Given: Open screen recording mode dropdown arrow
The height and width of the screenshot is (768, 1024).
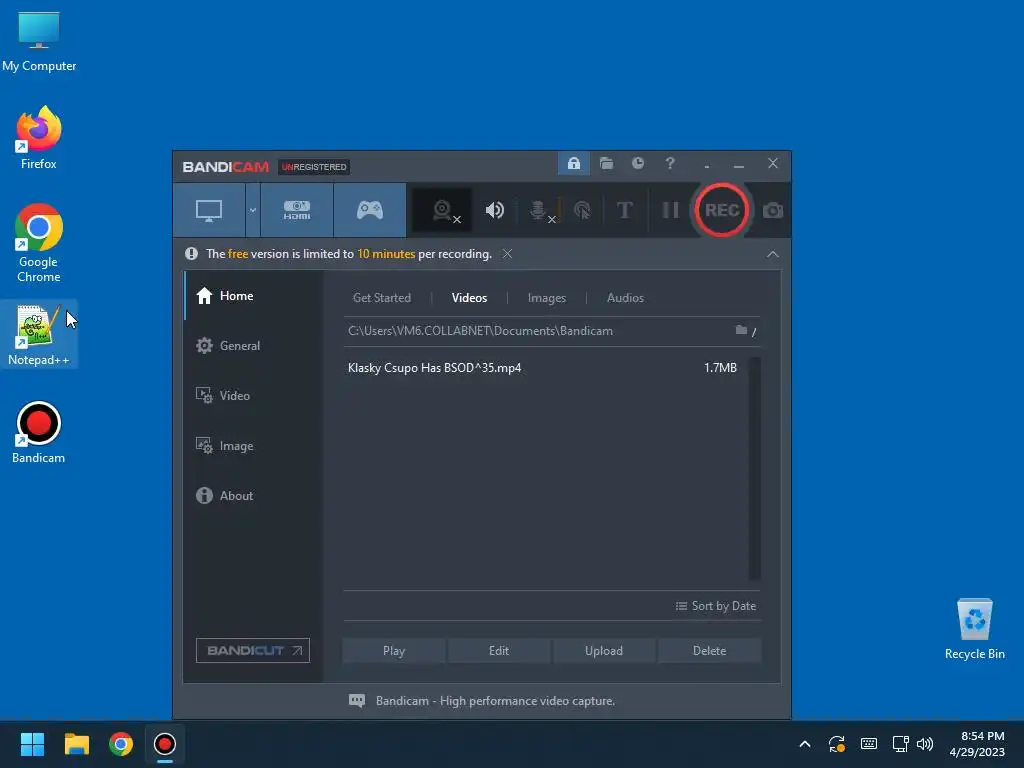Looking at the screenshot, I should click(x=253, y=210).
